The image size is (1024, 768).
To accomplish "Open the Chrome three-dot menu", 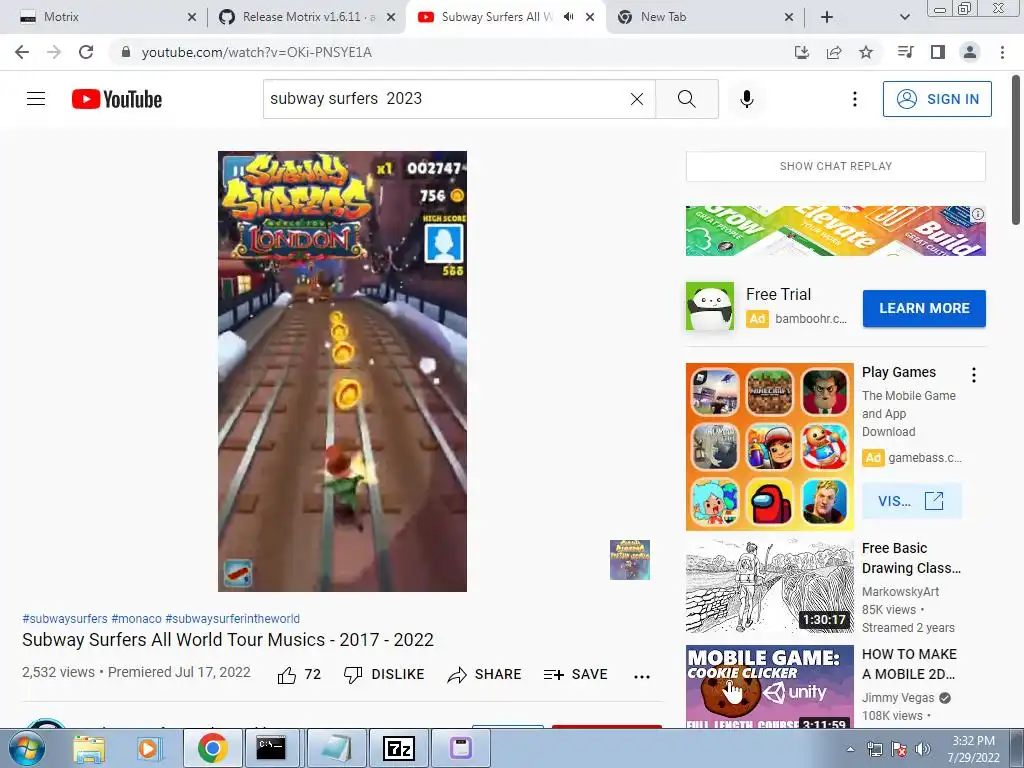I will [1002, 52].
